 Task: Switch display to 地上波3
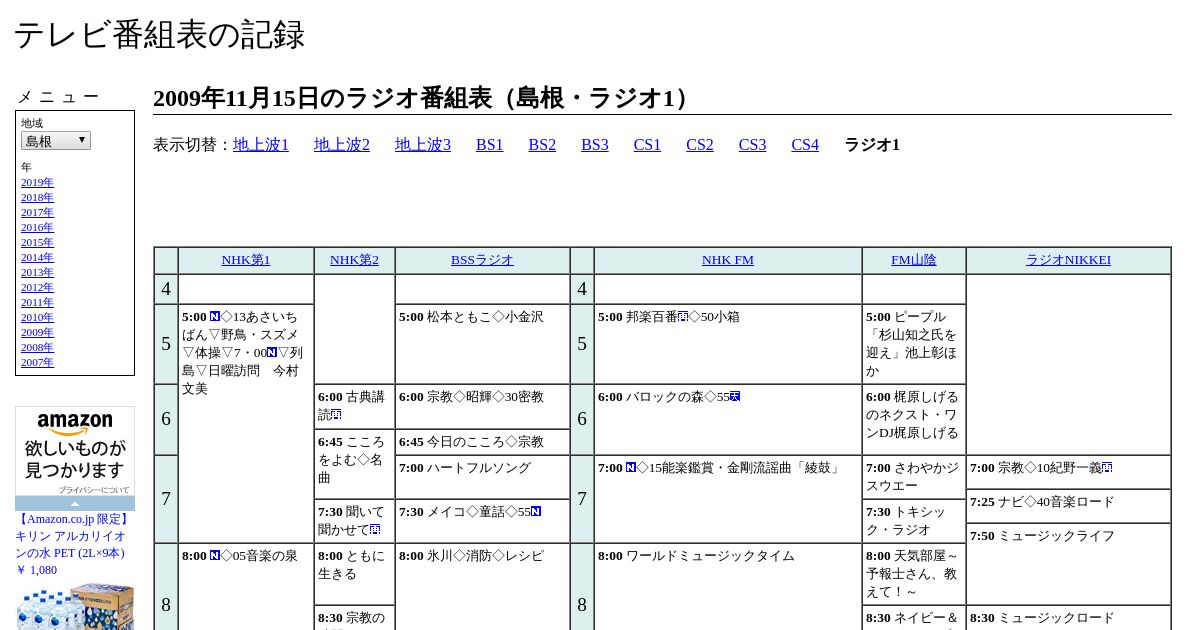coord(423,145)
